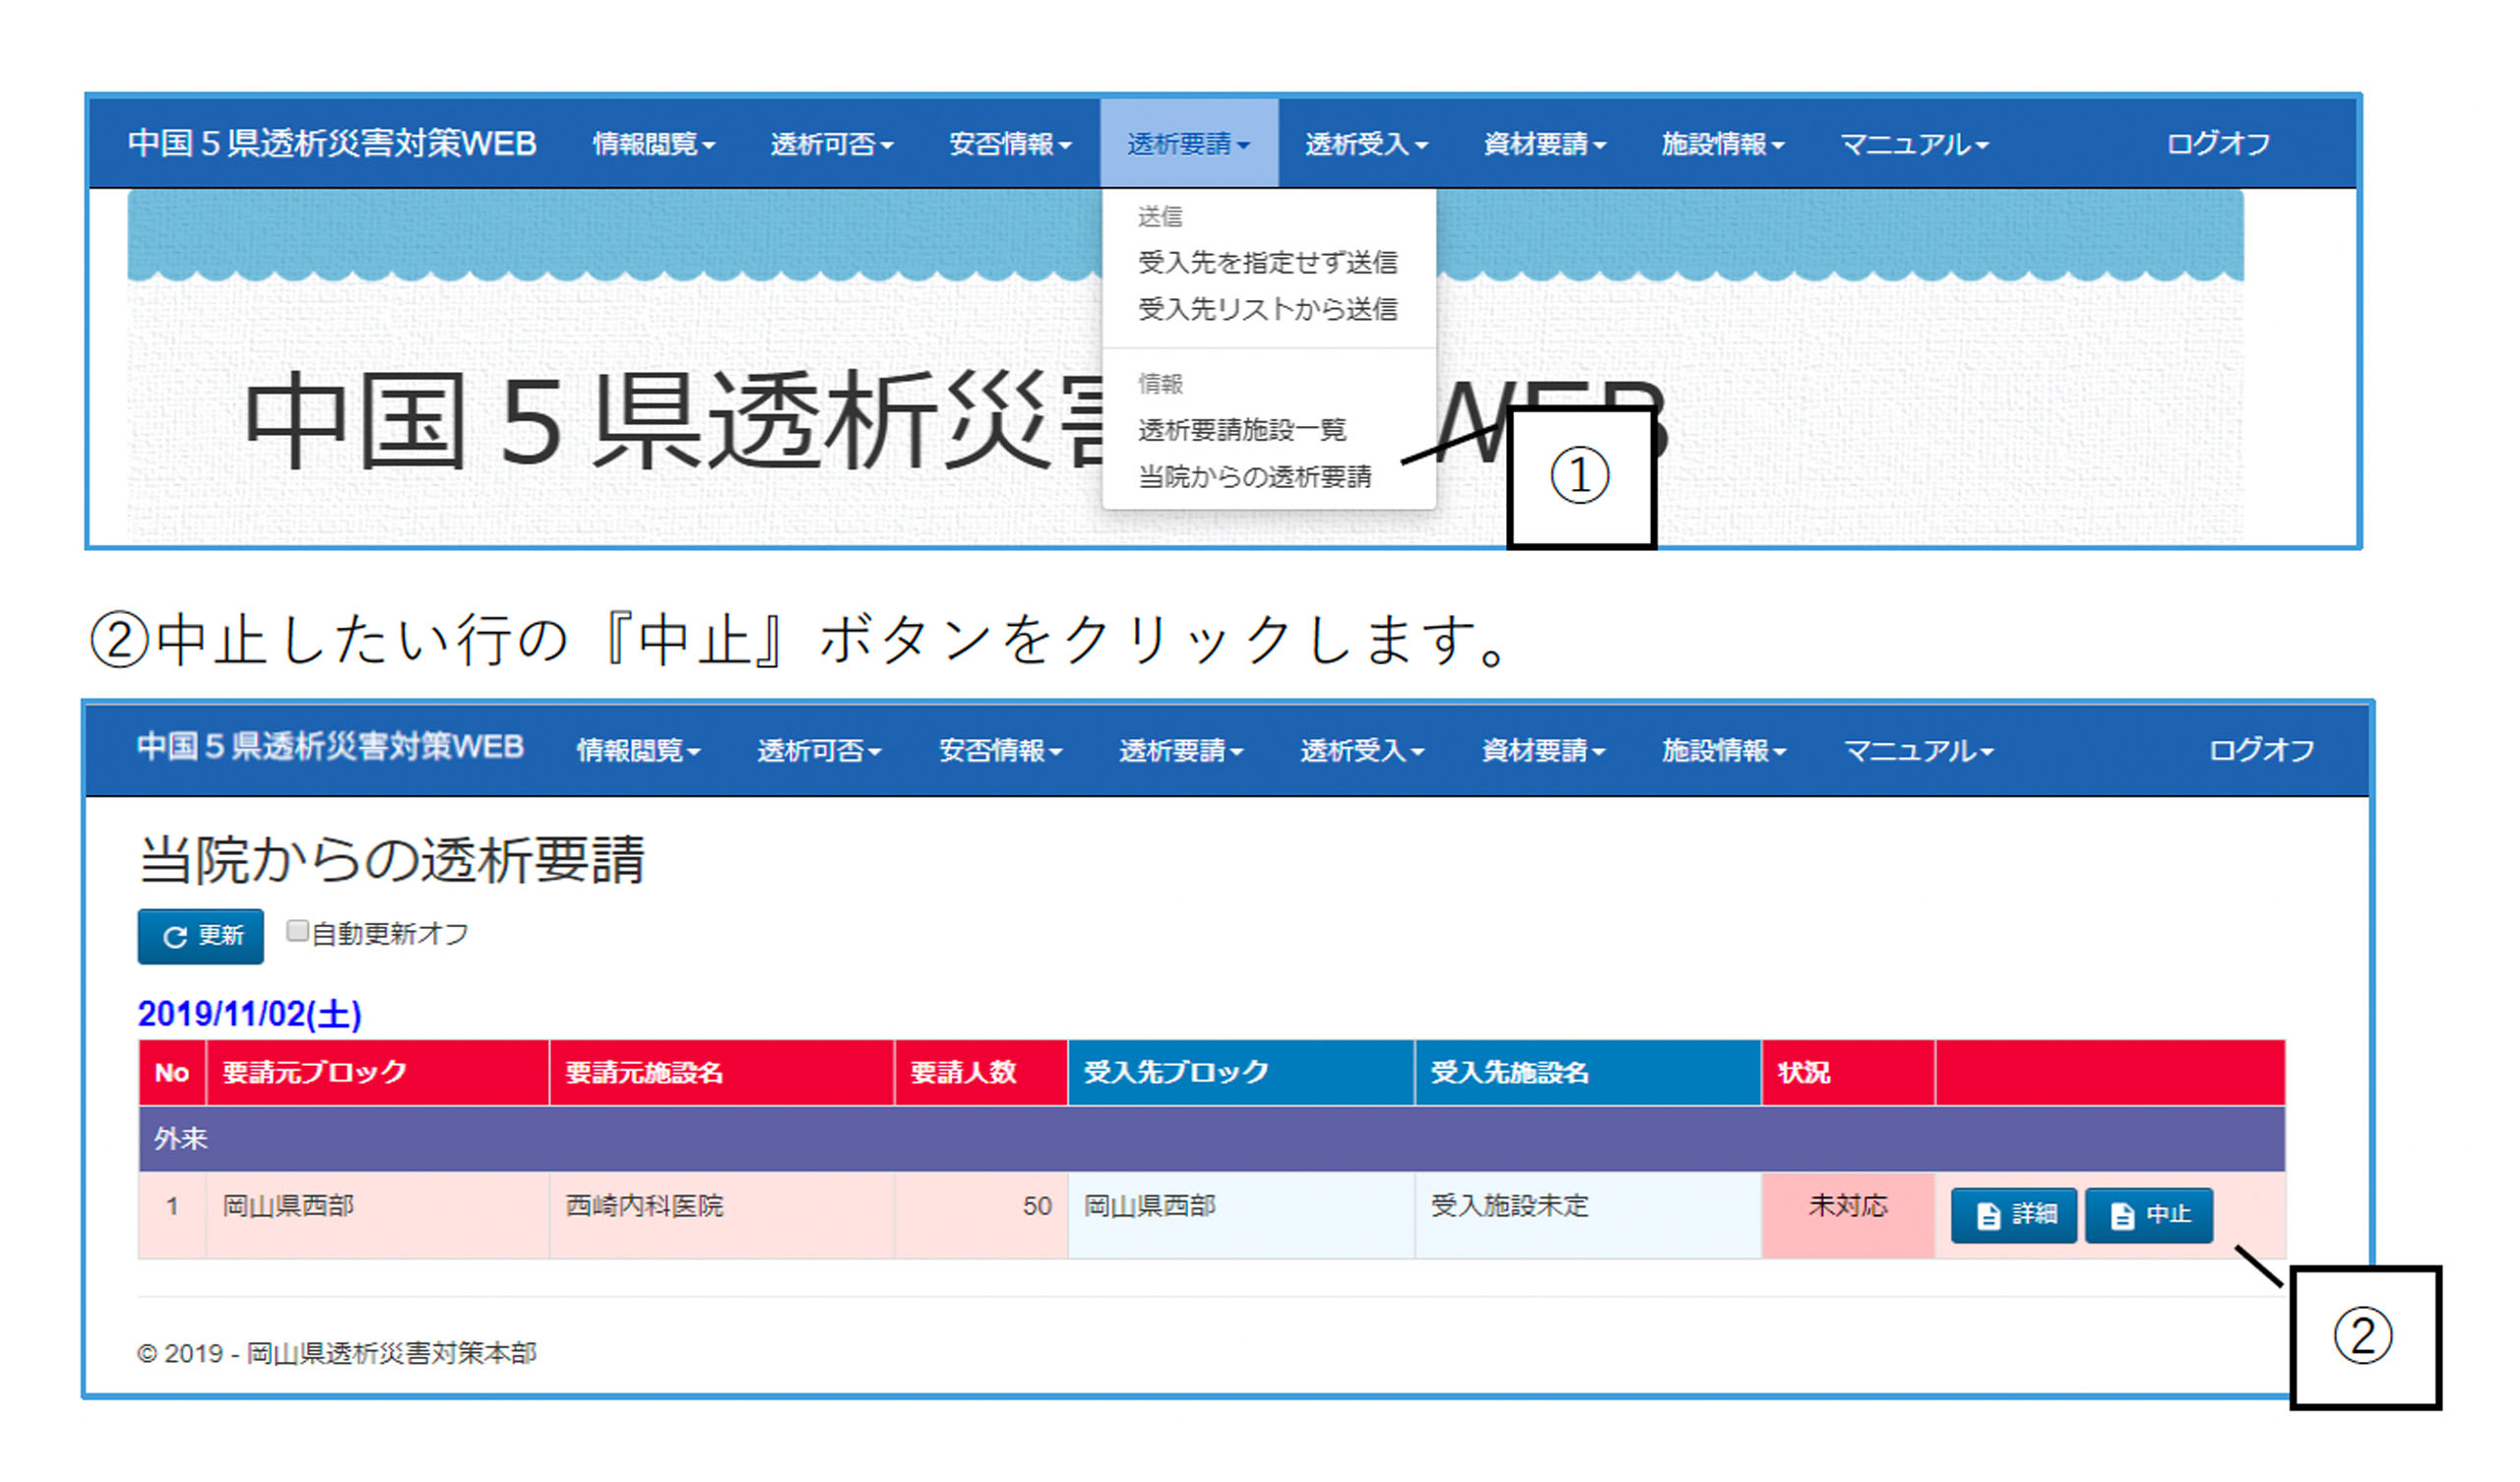Click the 詳細 document button

2013,1215
